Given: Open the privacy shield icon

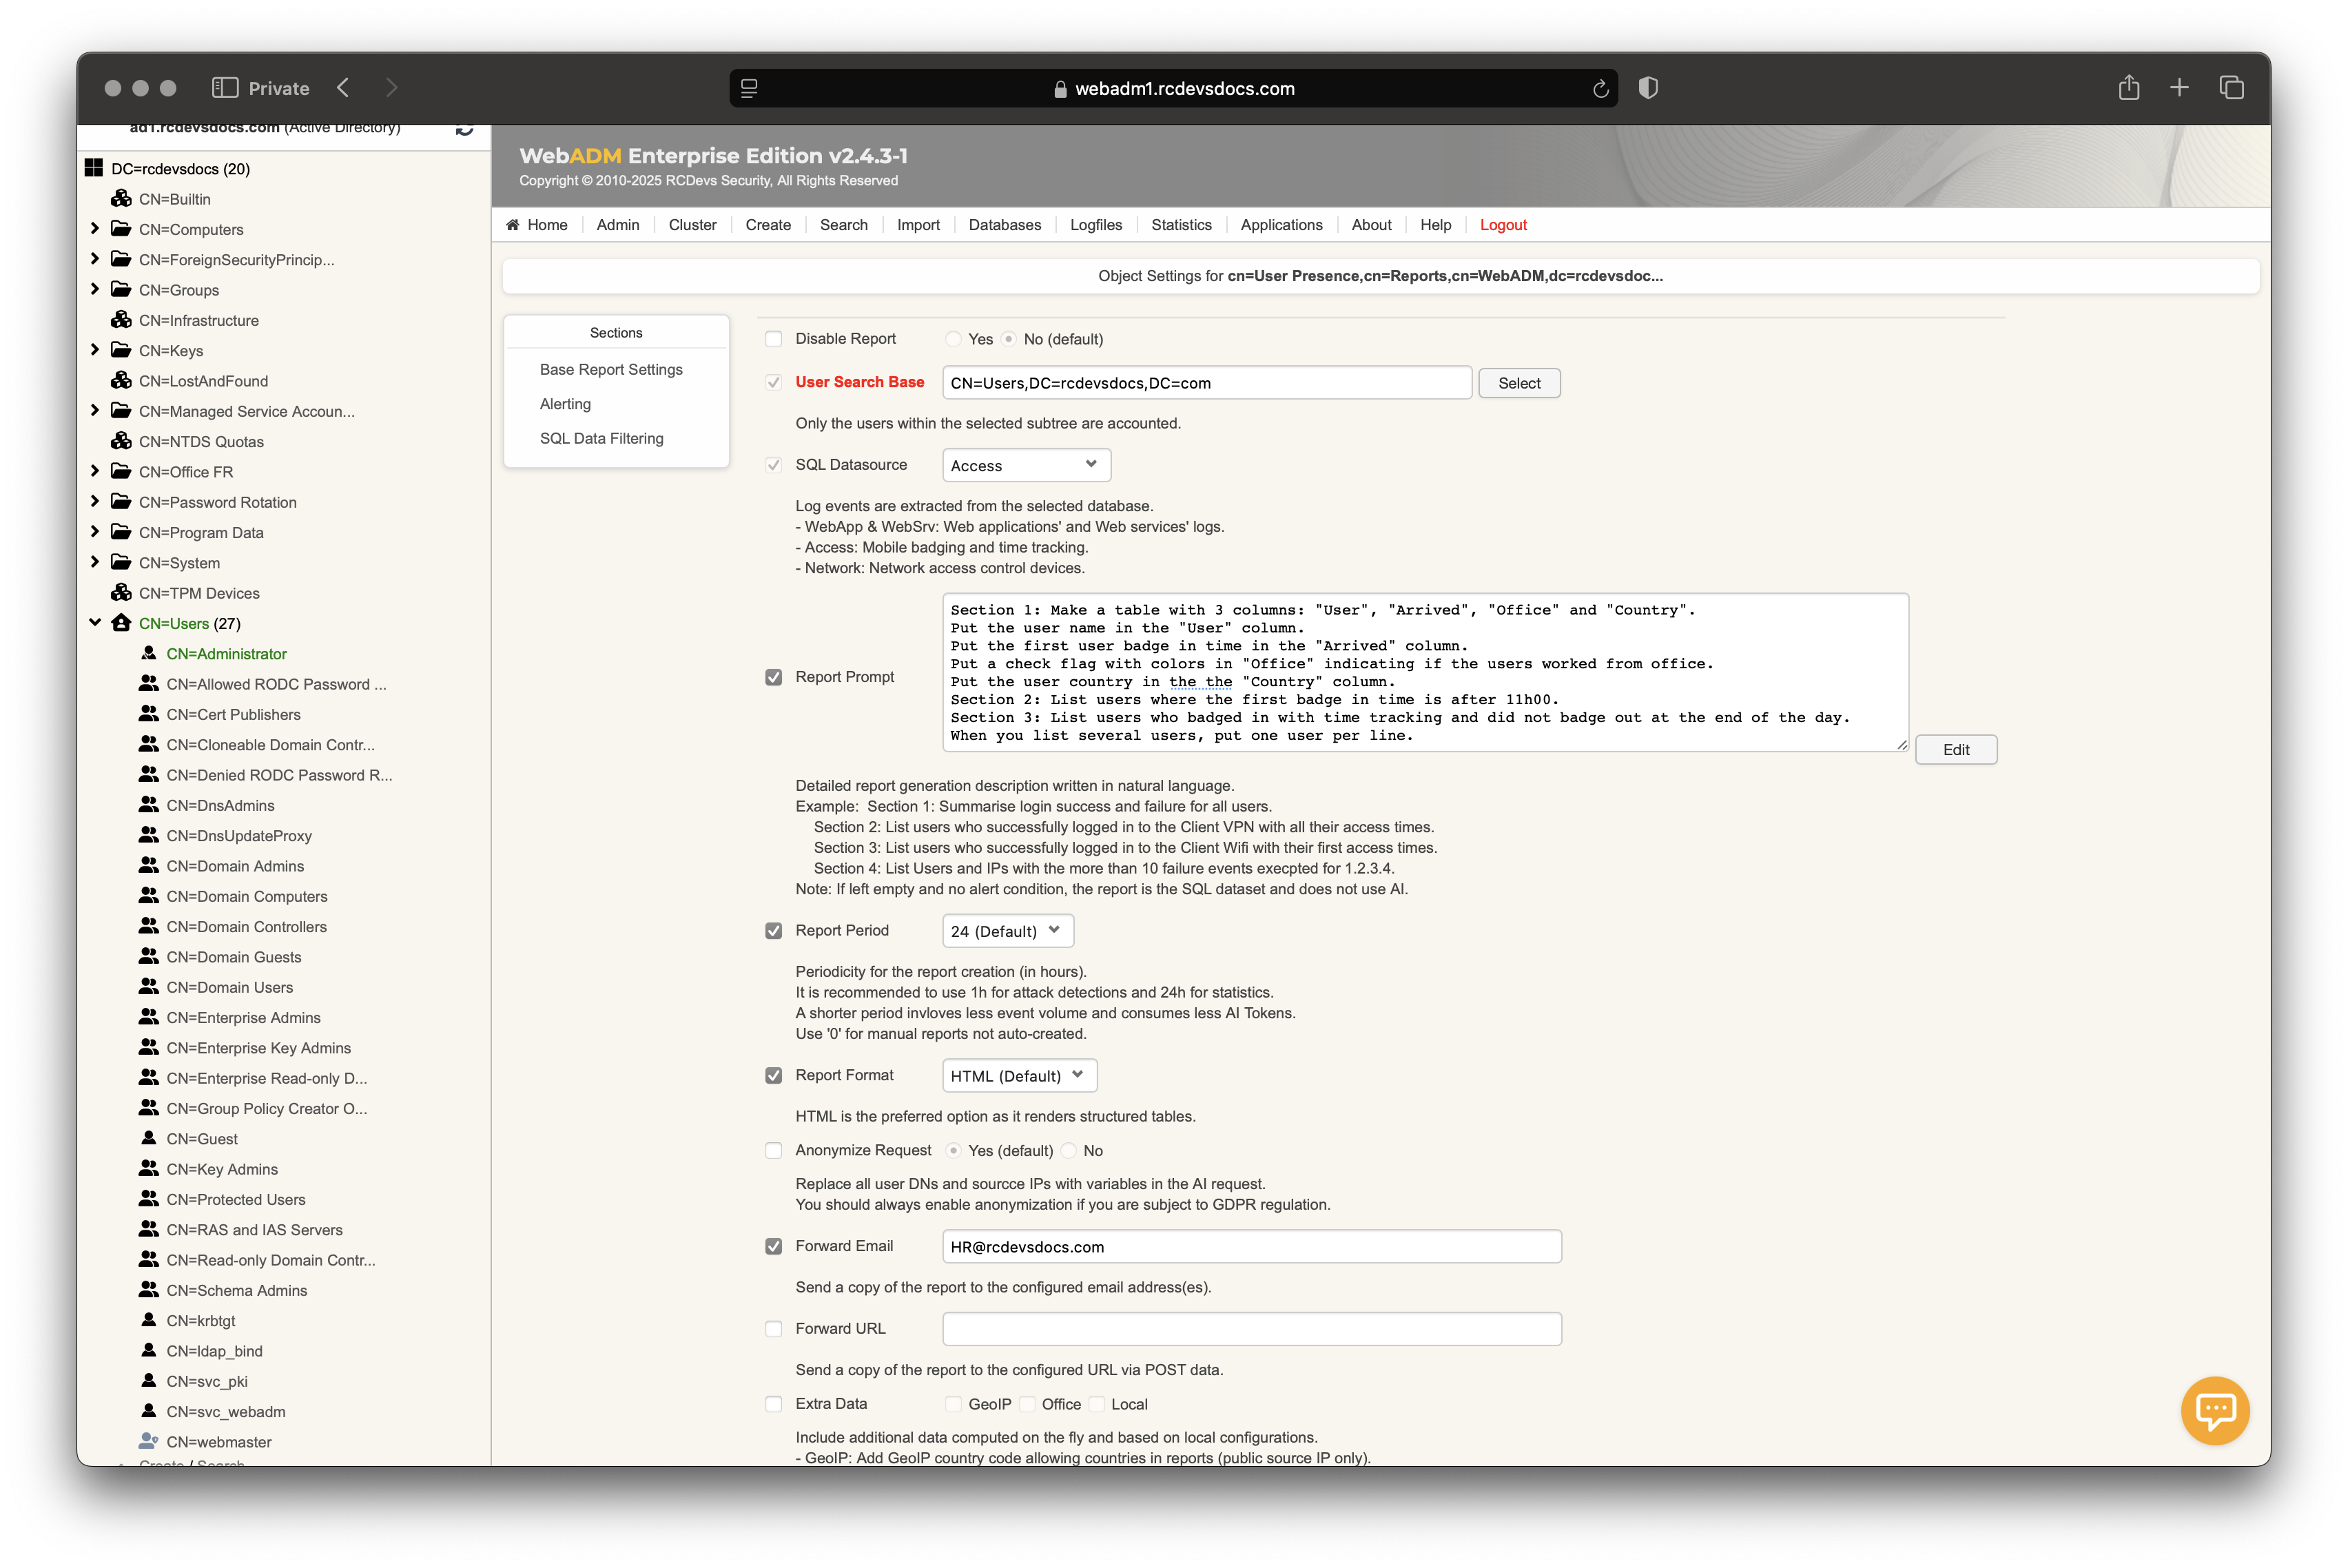Looking at the screenshot, I should (1648, 88).
